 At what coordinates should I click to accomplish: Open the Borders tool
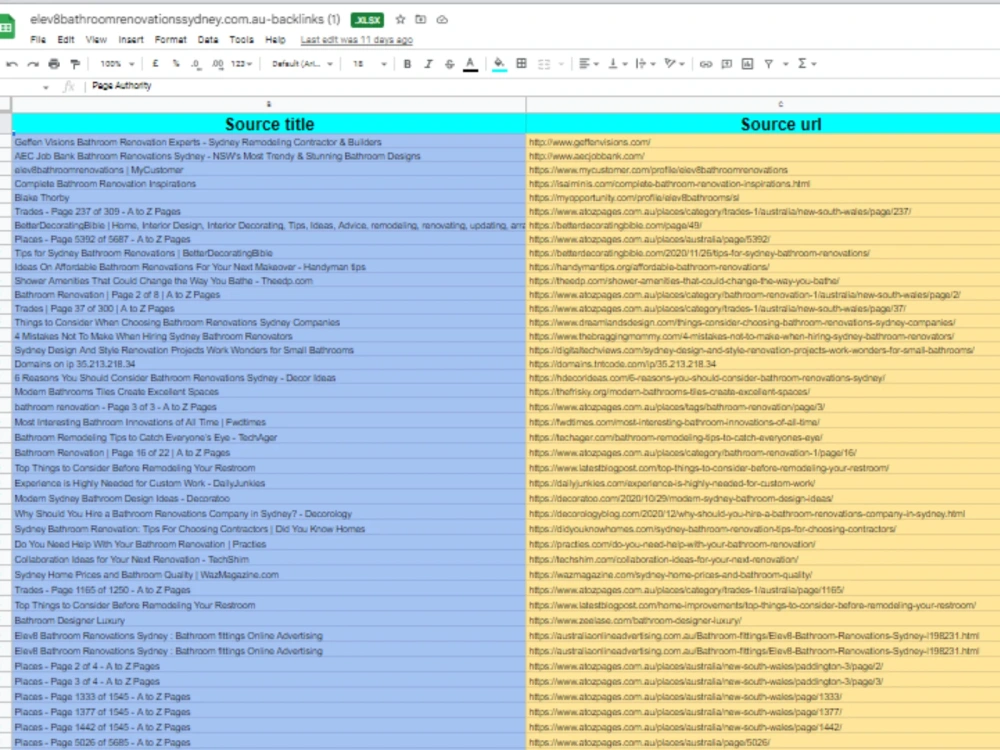[x=522, y=64]
